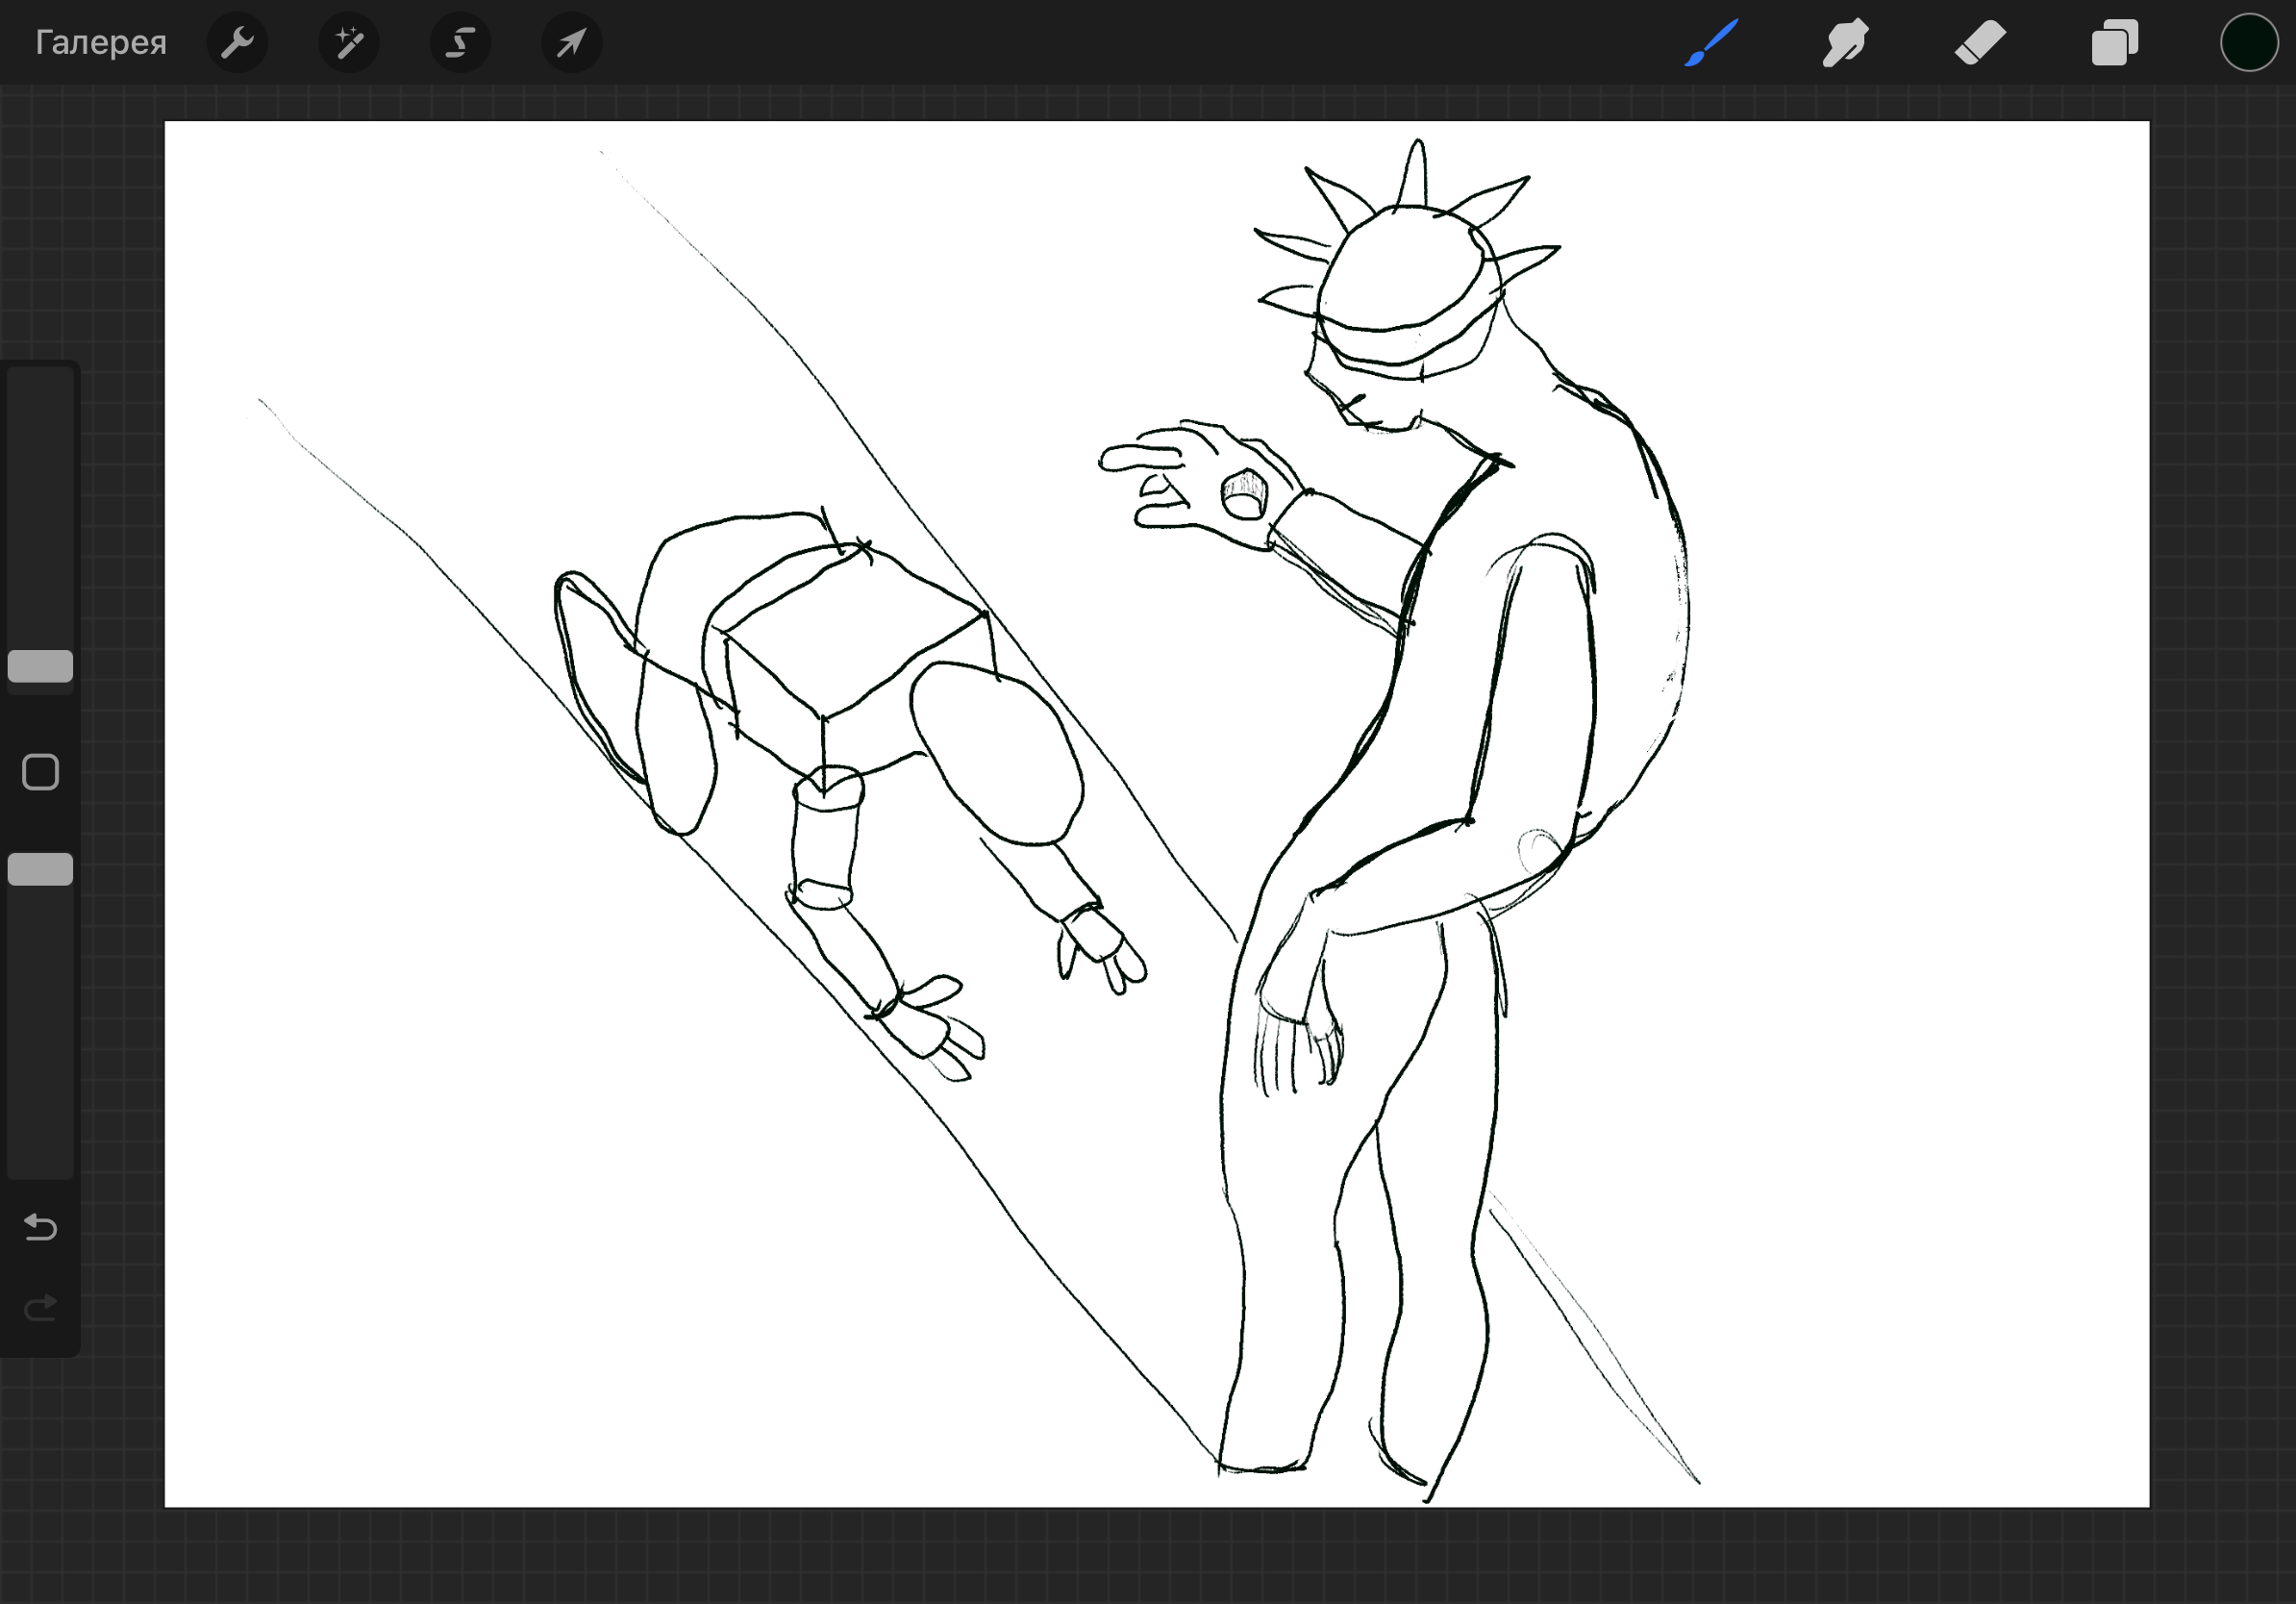
Task: Open the Actions wrench menu
Action: coord(237,43)
